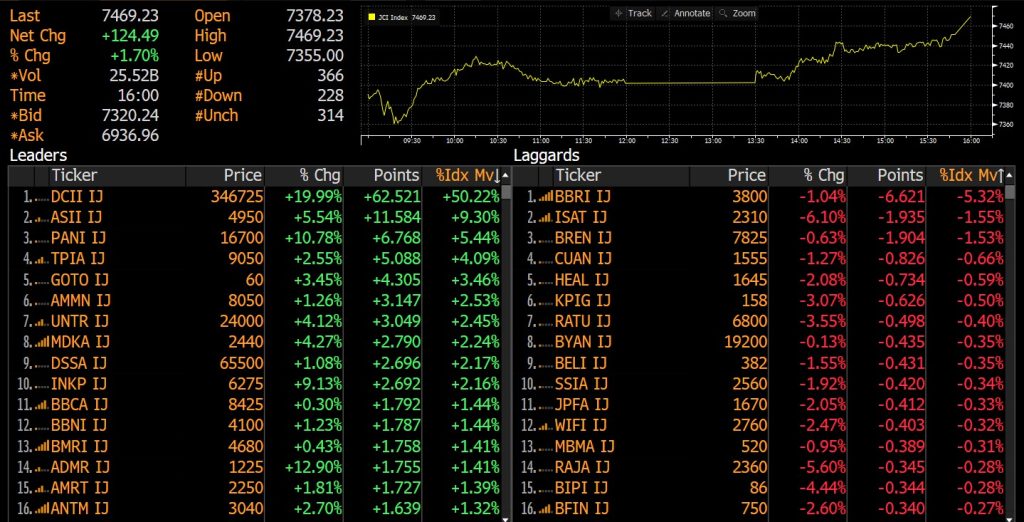The image size is (1024, 522).
Task: Open the Annotate tool on the chart
Action: 684,13
